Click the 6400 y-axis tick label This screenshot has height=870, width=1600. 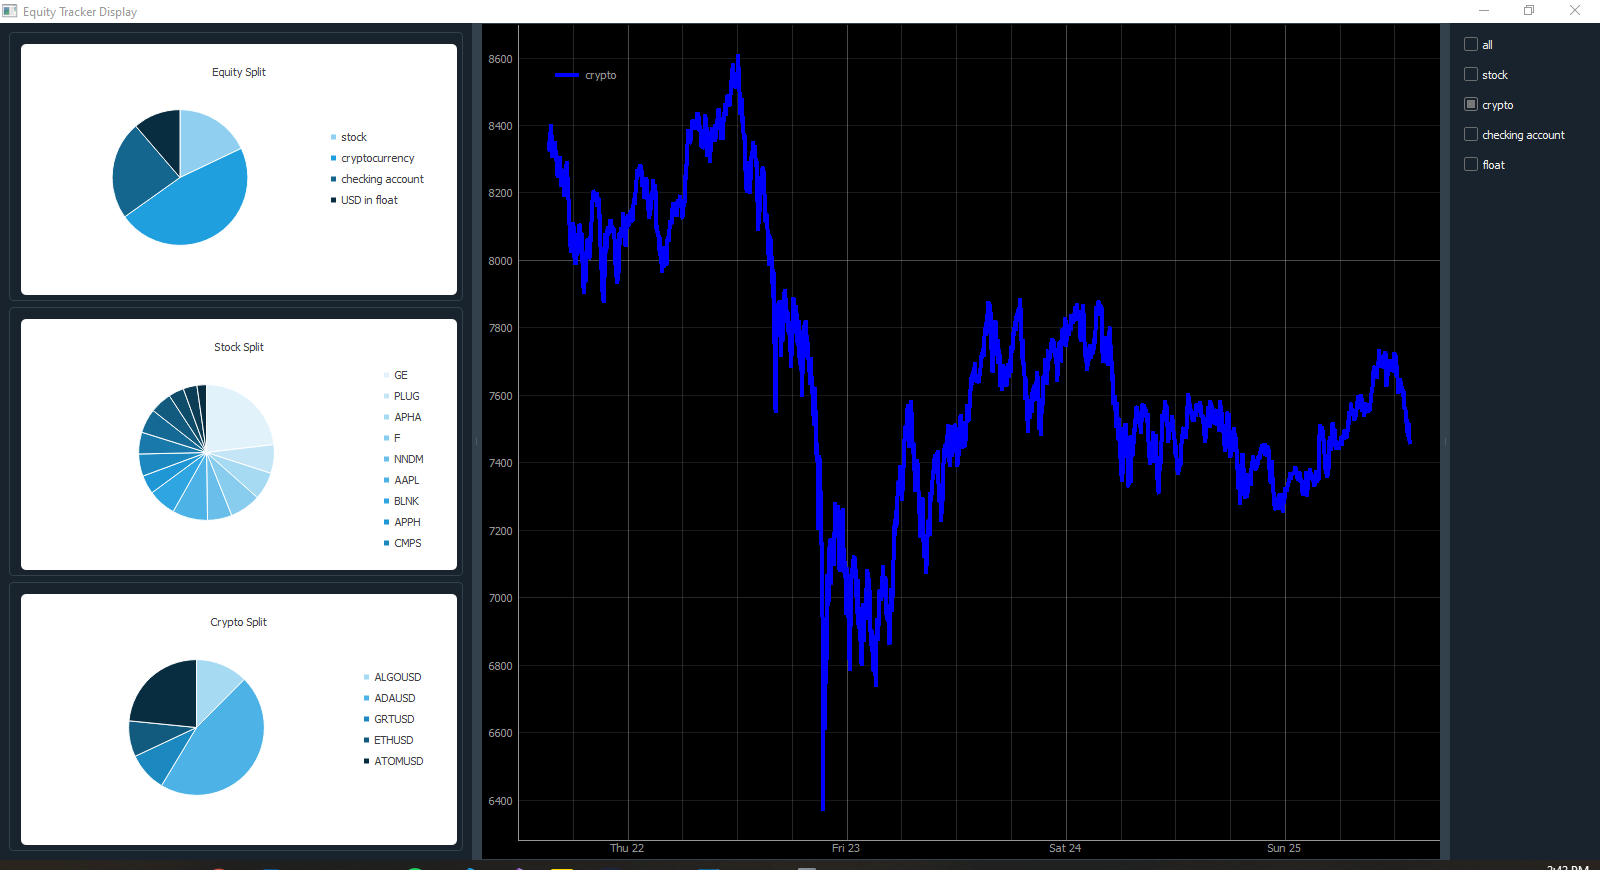(x=500, y=801)
